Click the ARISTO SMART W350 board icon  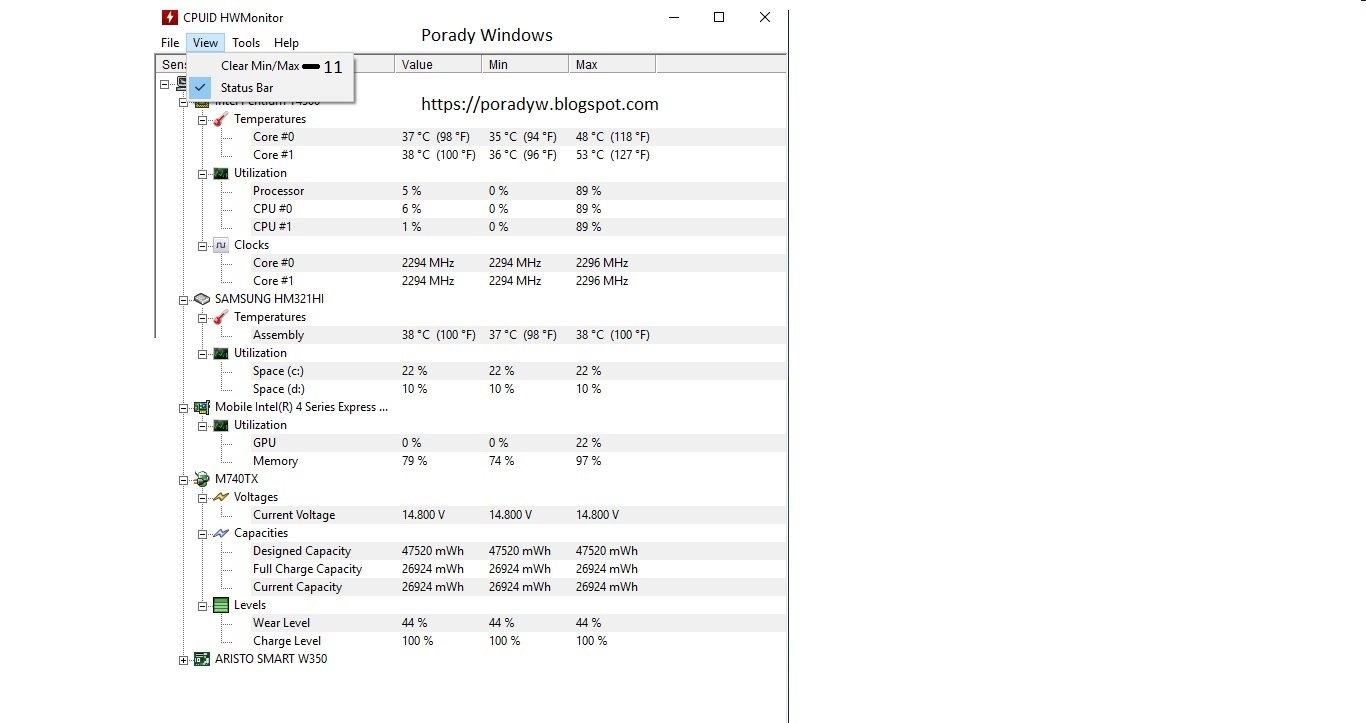pyautogui.click(x=201, y=659)
